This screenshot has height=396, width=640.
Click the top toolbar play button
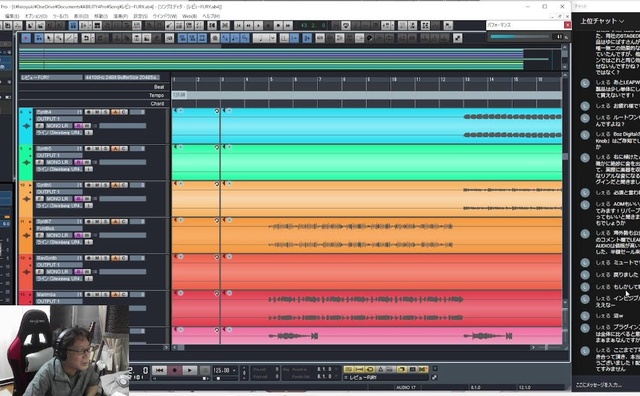tap(258, 25)
